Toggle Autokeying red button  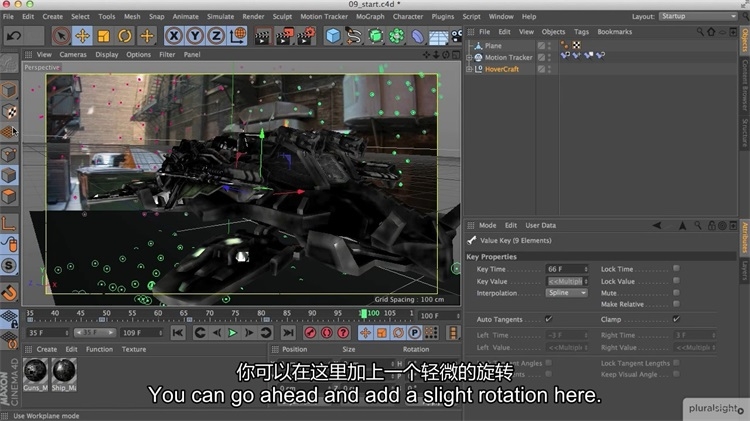tap(327, 332)
